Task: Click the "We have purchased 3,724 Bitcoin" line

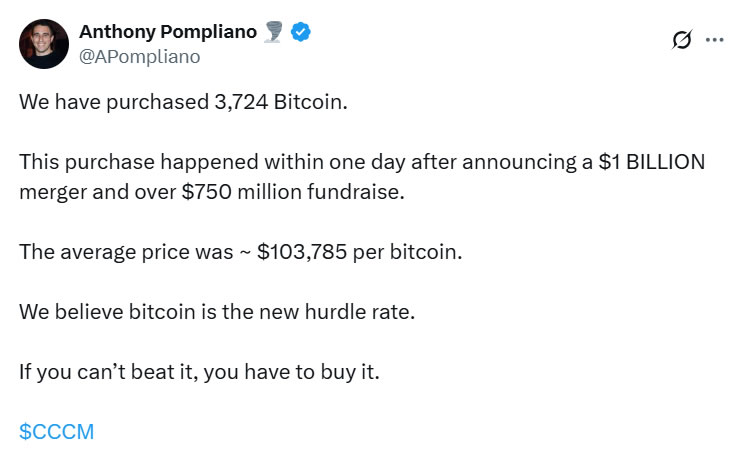Action: (x=183, y=104)
